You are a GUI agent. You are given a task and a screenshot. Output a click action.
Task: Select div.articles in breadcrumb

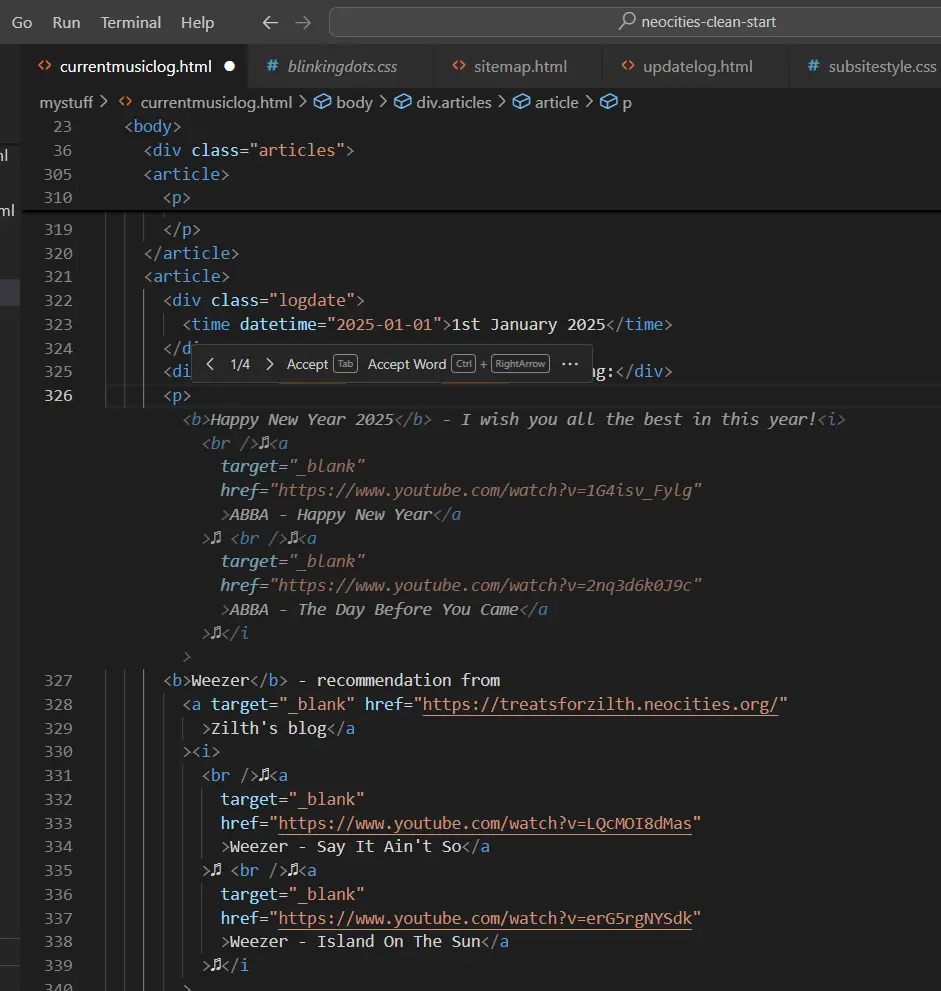coord(453,102)
